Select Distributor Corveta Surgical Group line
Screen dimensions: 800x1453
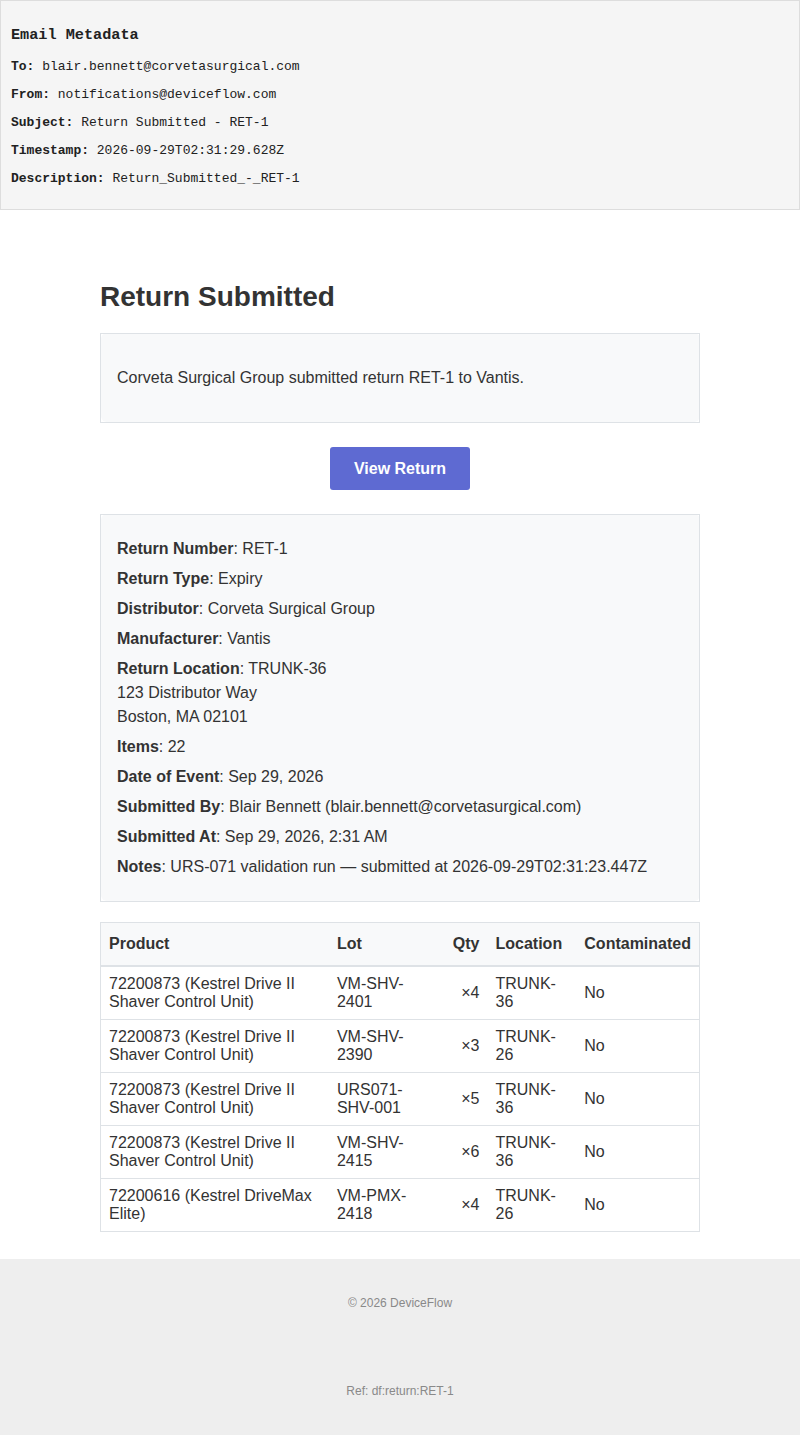[x=246, y=608]
